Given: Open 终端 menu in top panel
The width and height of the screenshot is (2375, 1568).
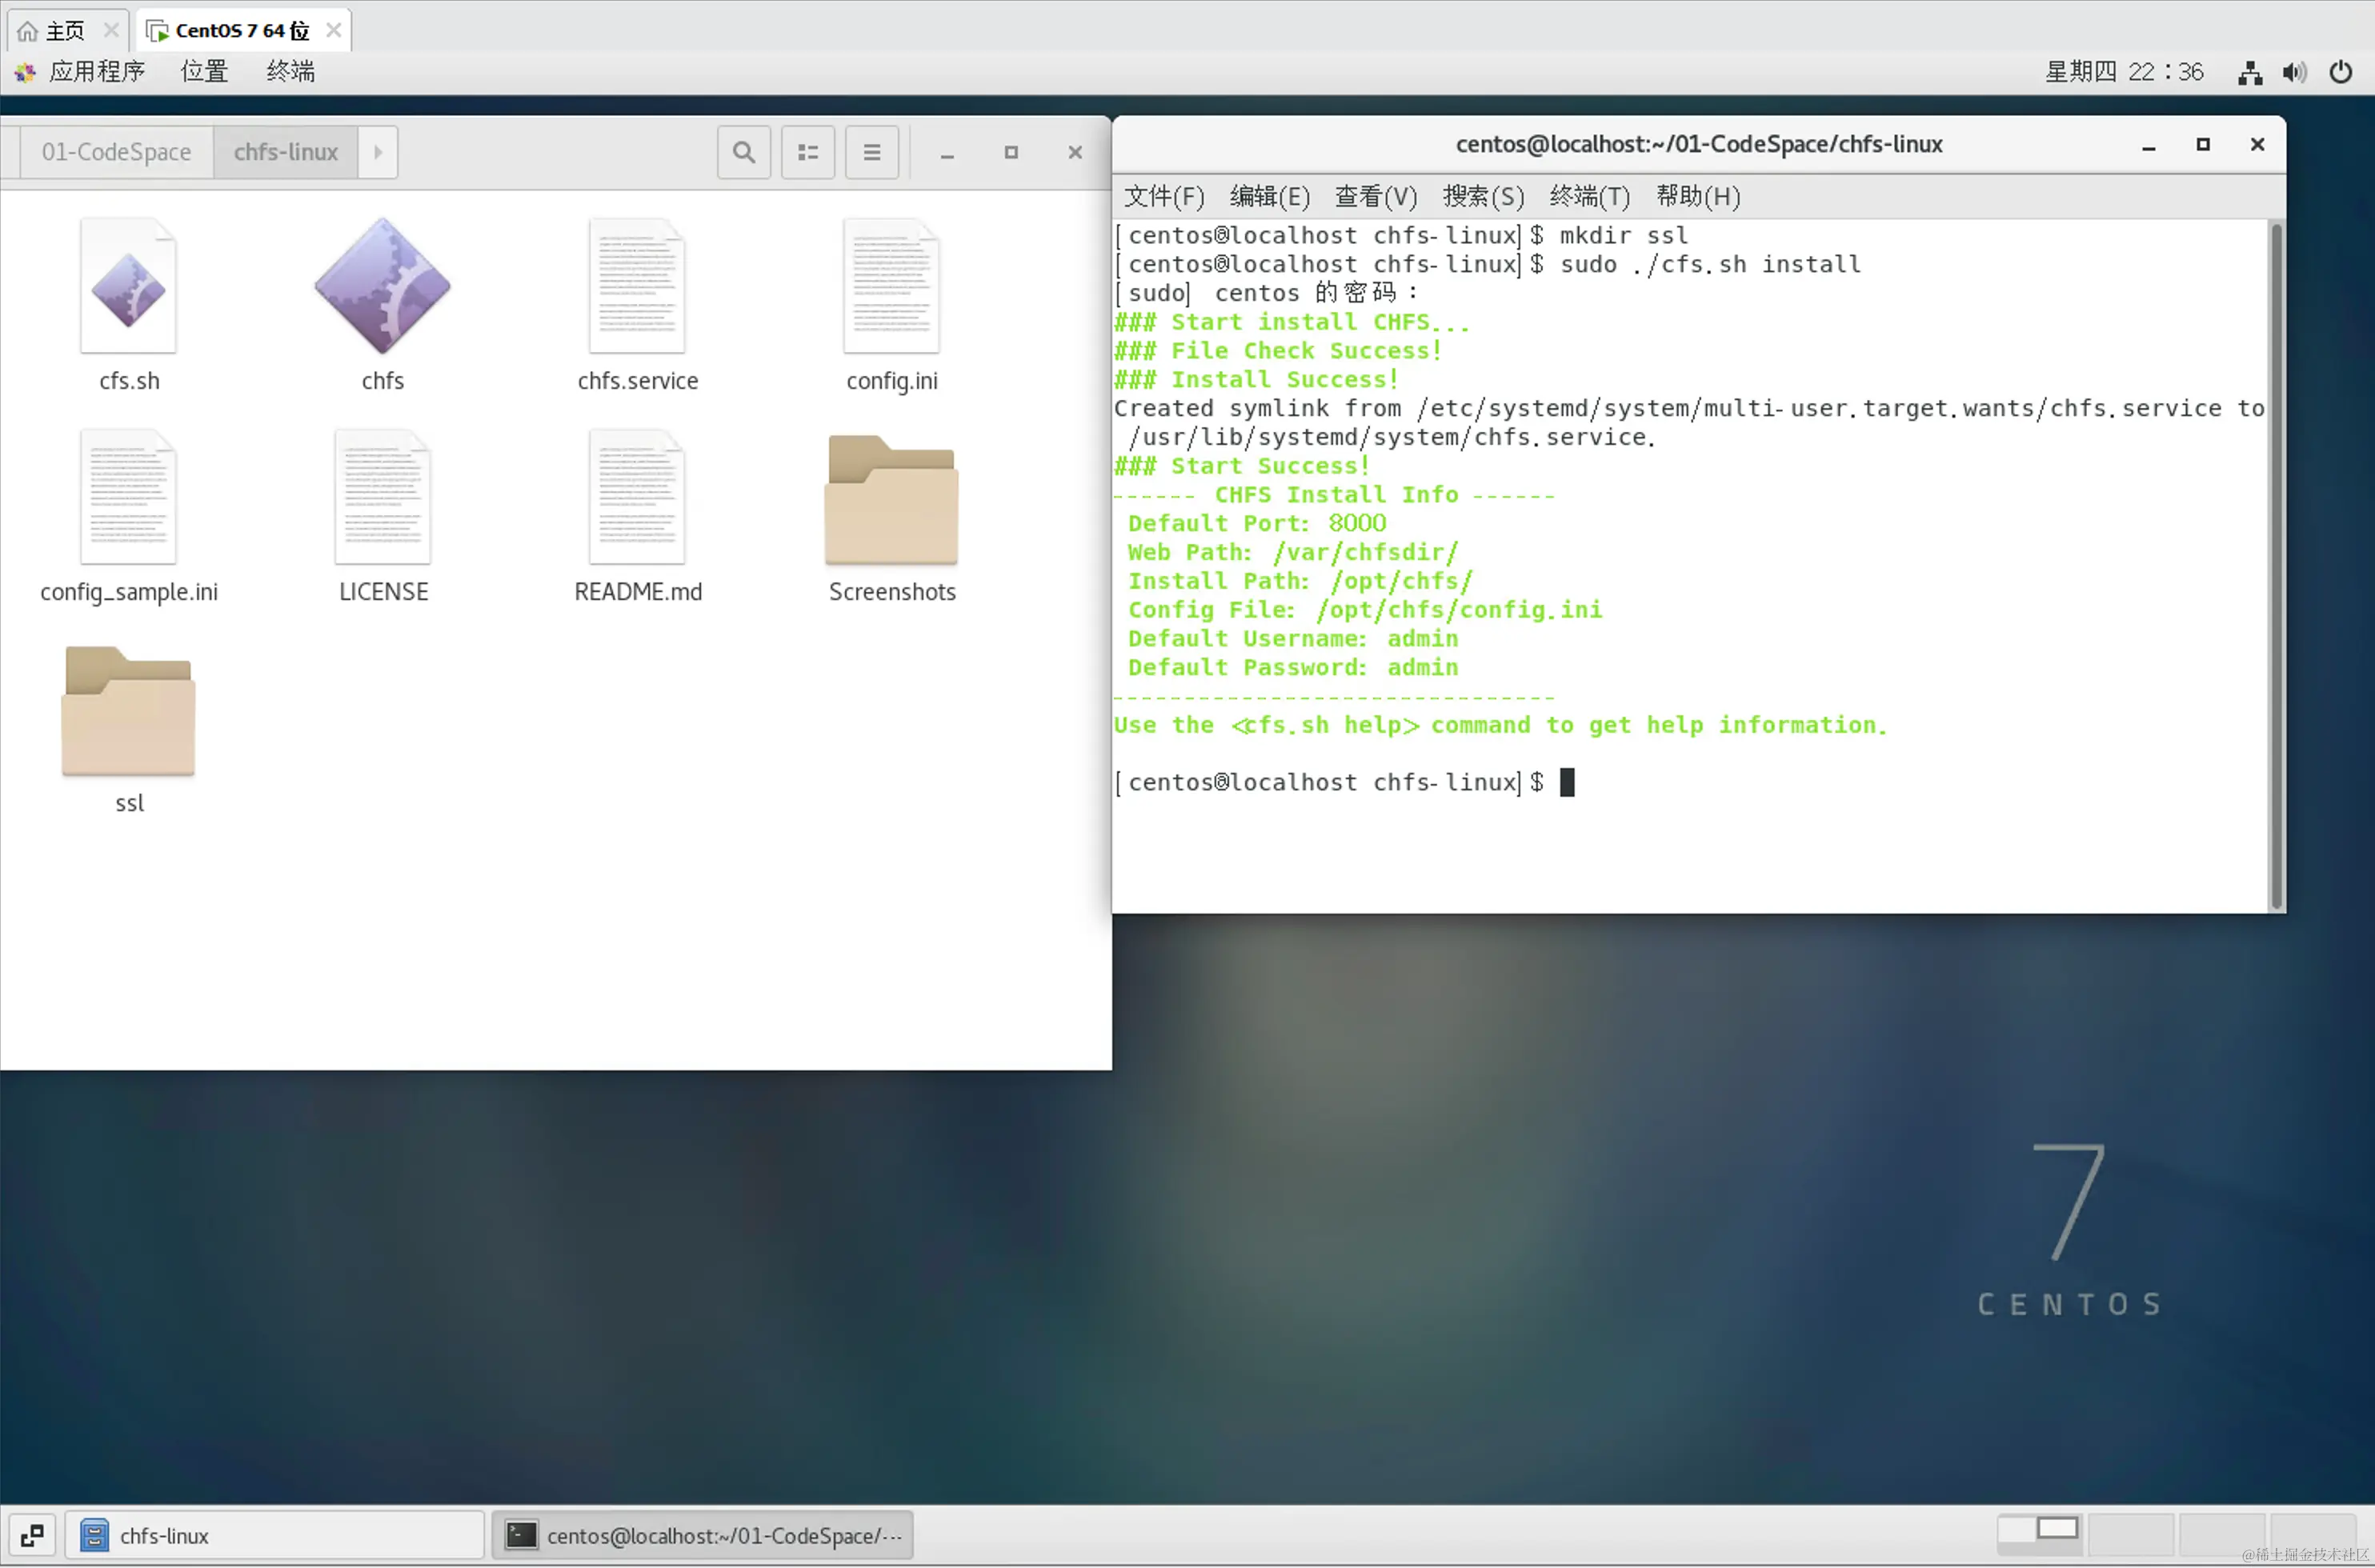Looking at the screenshot, I should (290, 72).
